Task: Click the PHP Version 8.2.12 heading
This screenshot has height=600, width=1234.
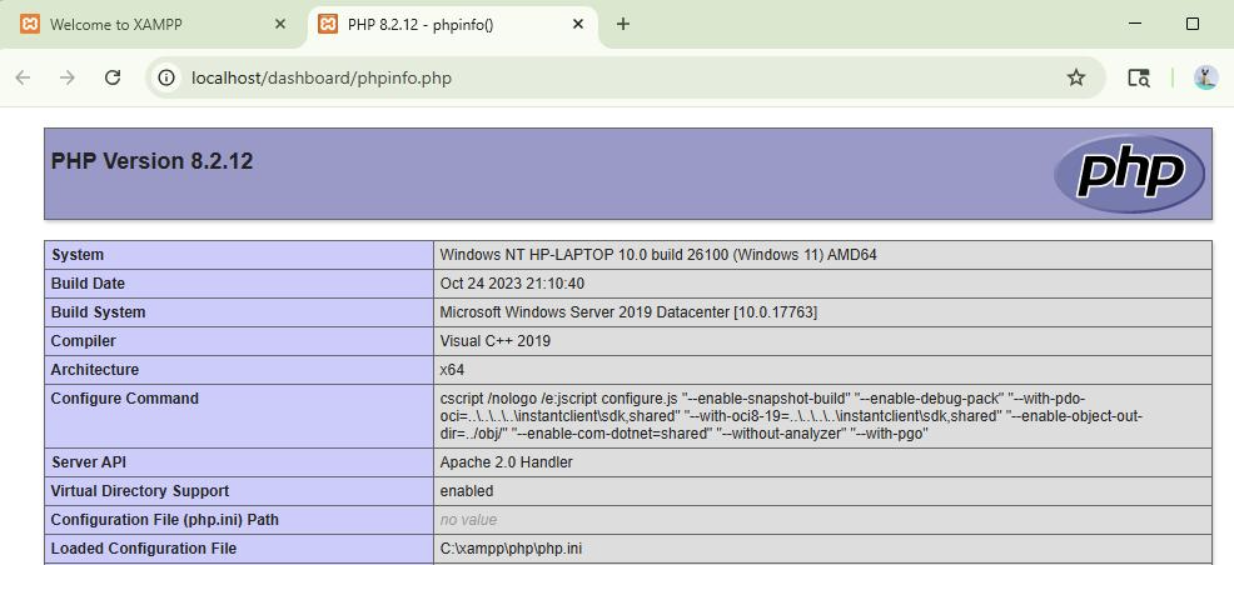Action: 152,162
